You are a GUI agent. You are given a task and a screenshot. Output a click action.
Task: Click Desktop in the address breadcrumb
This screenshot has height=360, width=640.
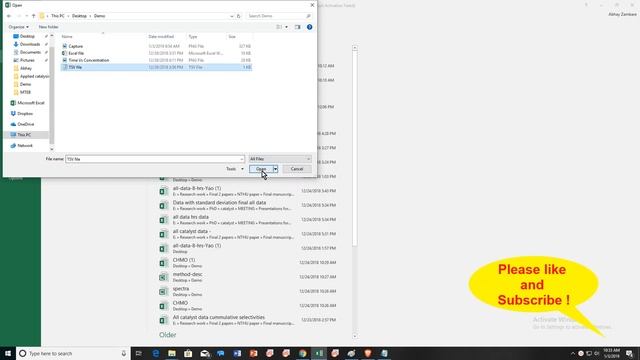point(79,16)
